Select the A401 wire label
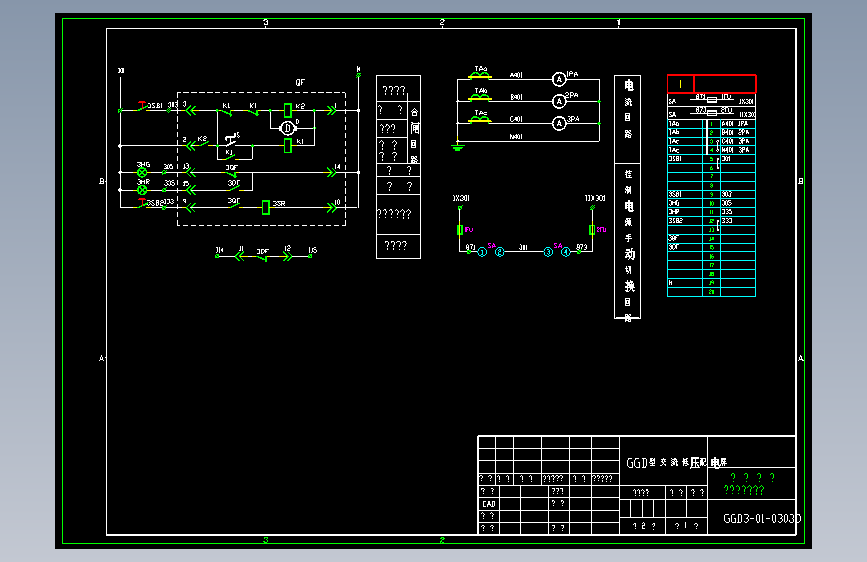 [516, 75]
